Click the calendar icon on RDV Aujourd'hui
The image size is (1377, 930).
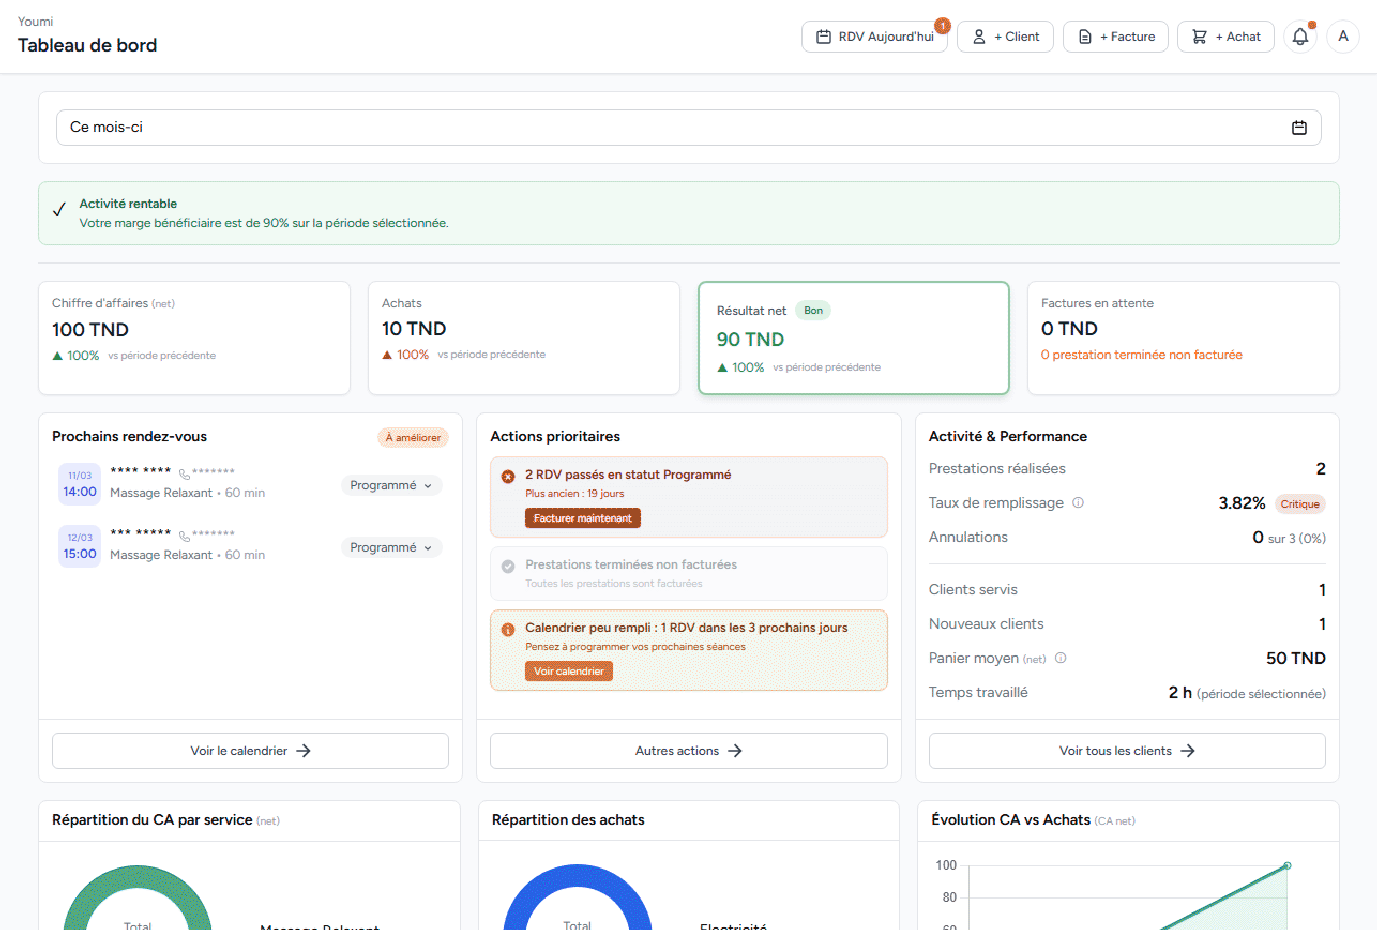point(823,36)
